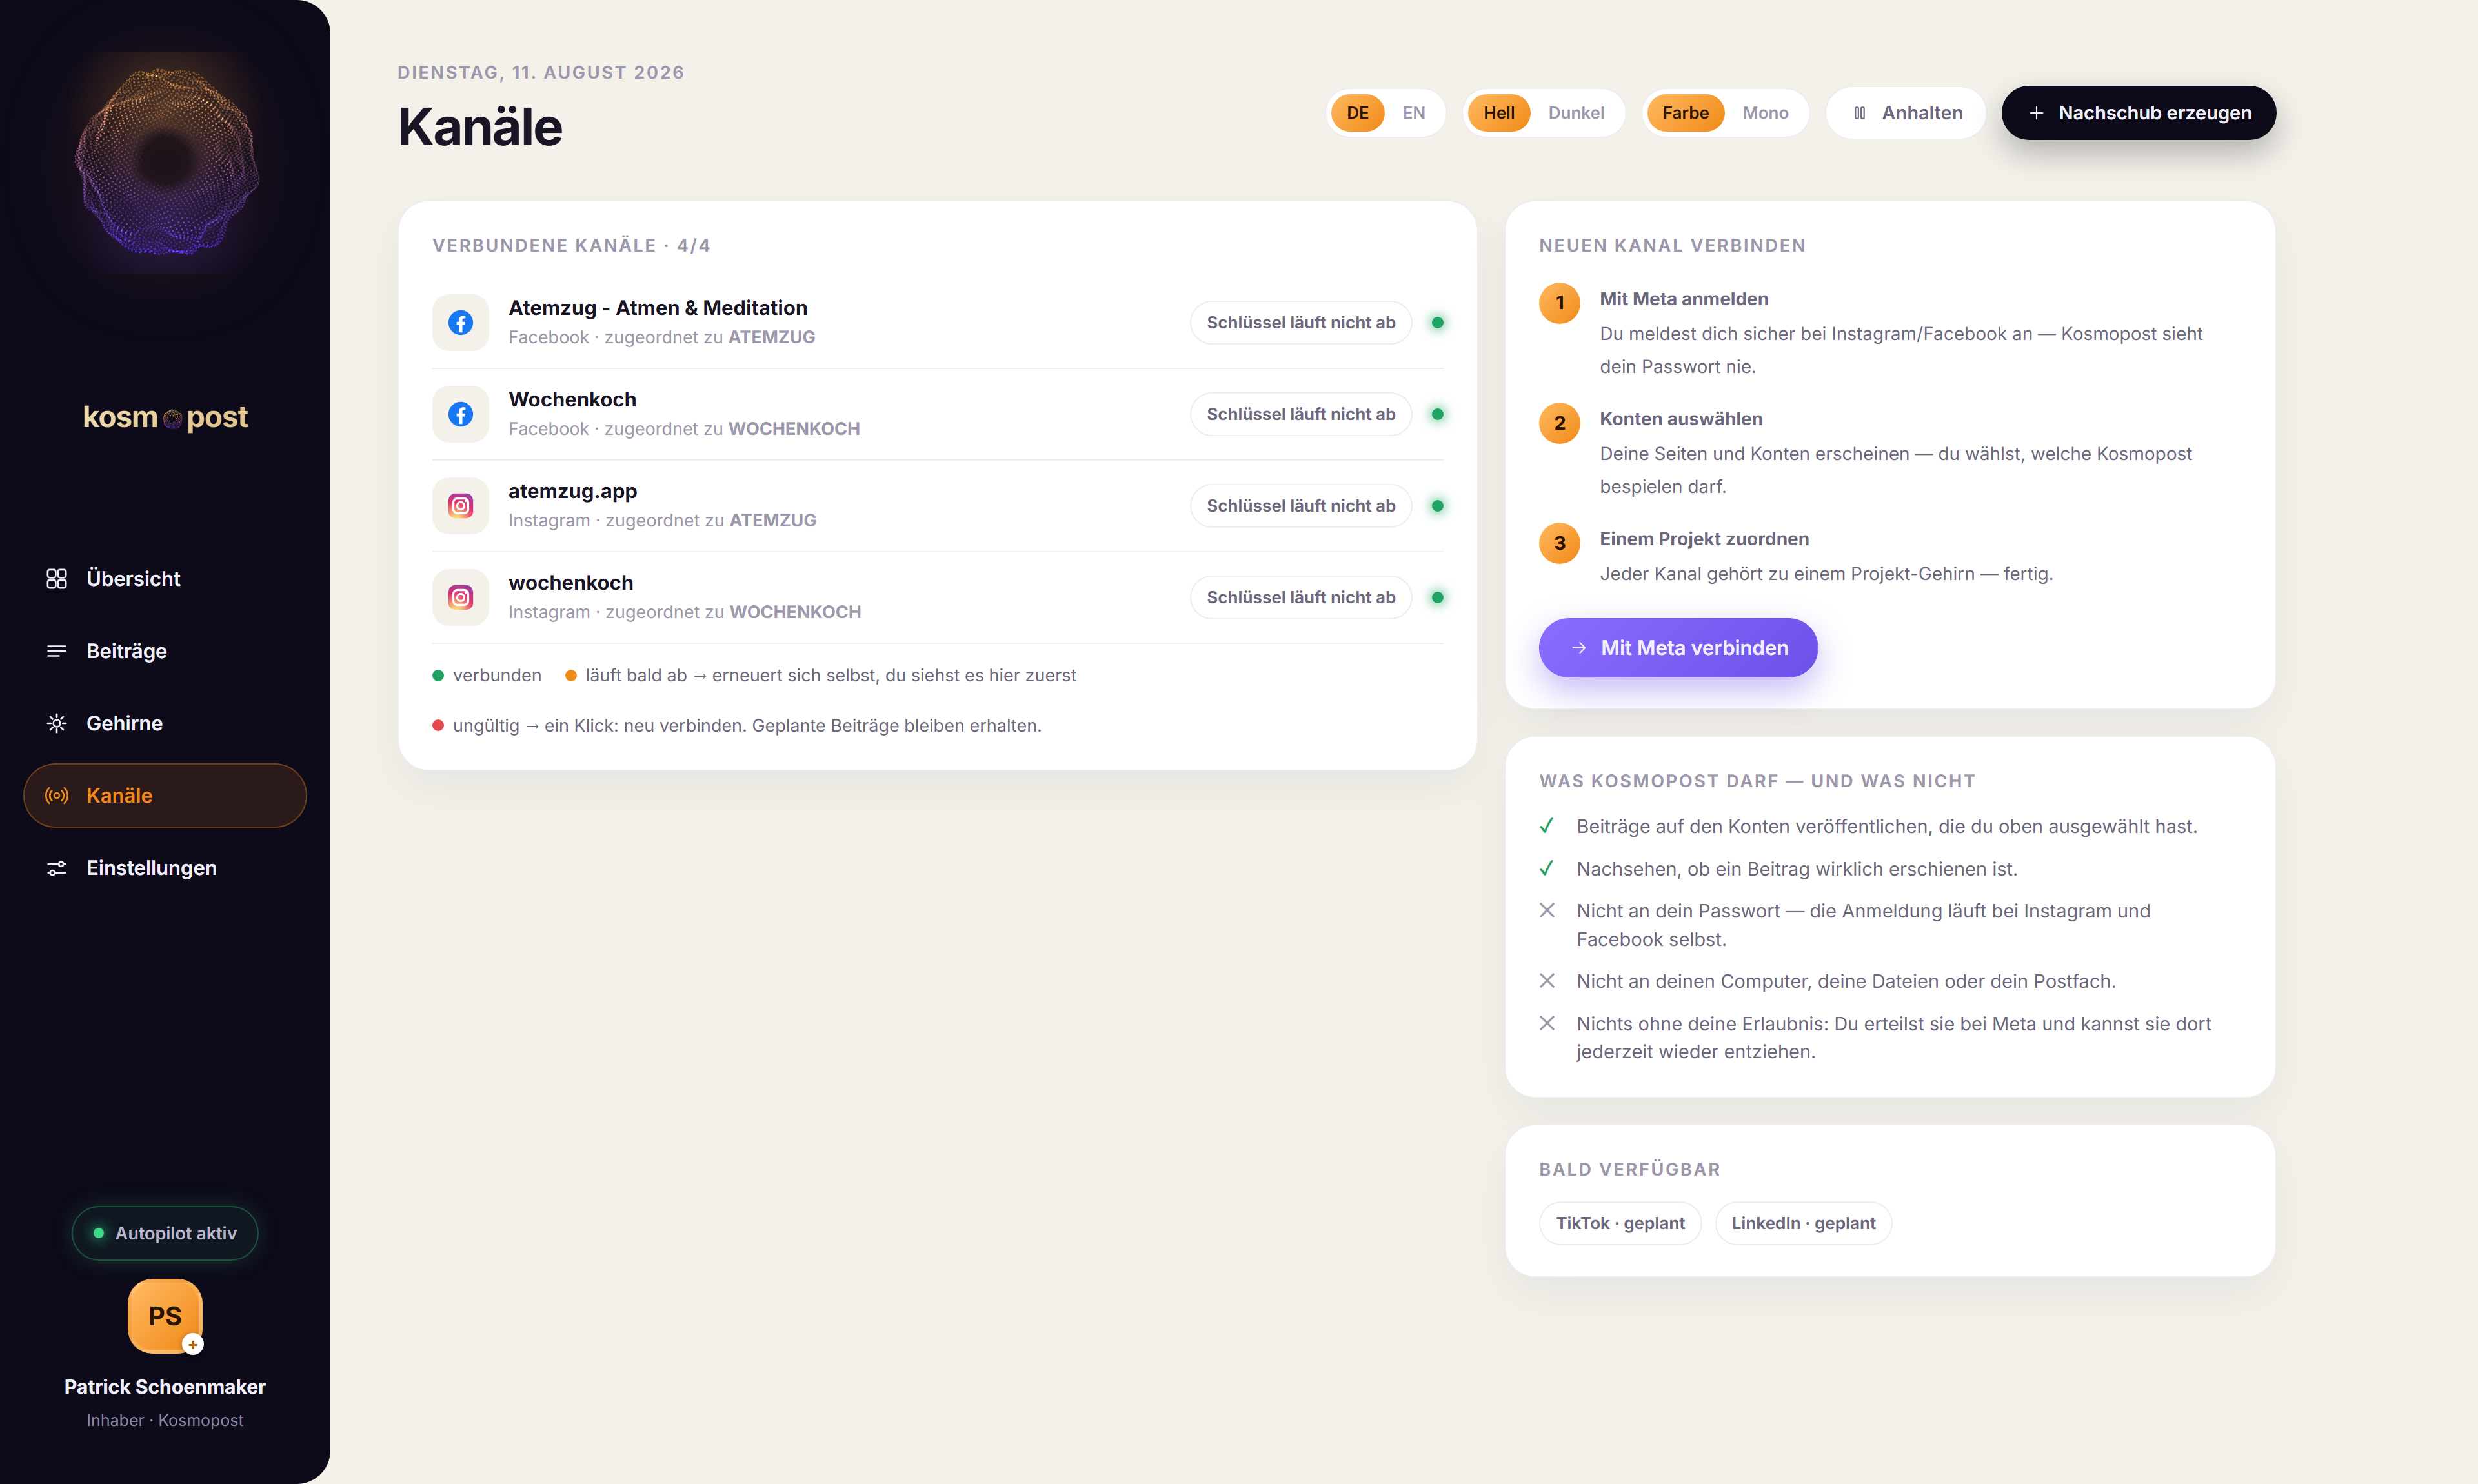Viewport: 2478px width, 1484px height.
Task: Click the Facebook icon for Atemzug - Atmen & Meditation
Action: (x=460, y=322)
